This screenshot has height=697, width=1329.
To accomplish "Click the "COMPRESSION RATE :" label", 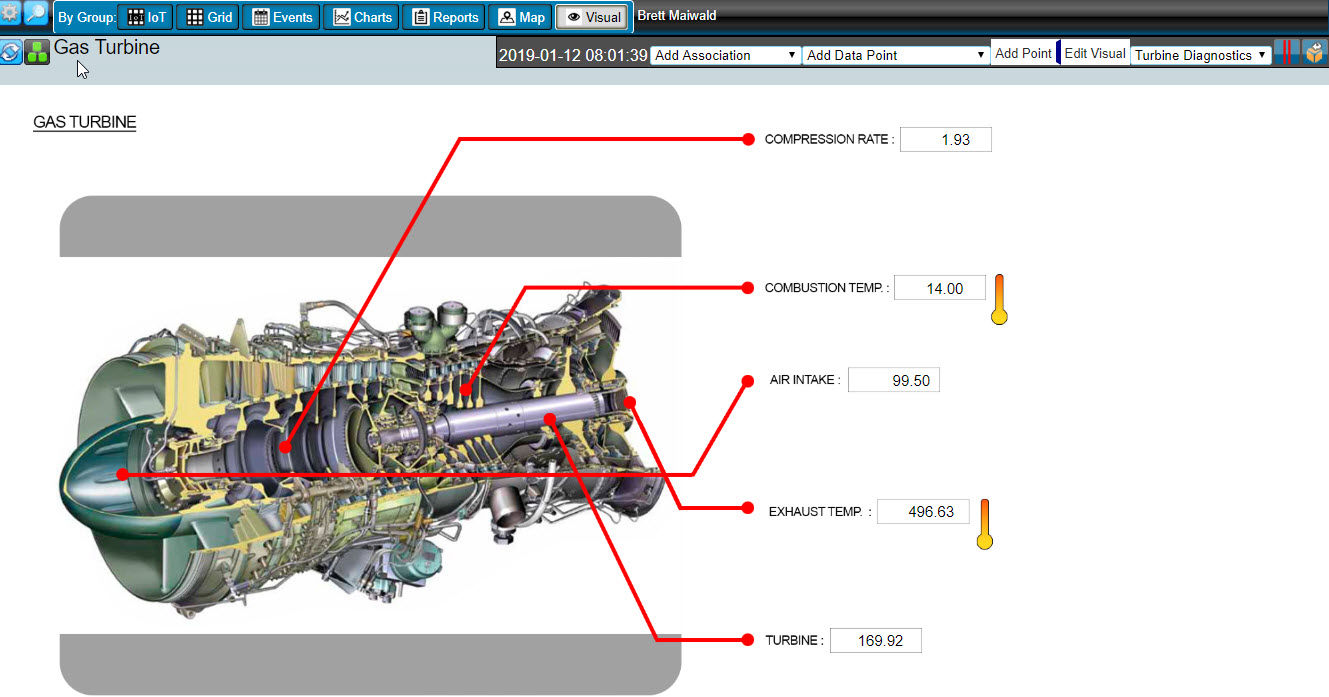I will click(829, 140).
